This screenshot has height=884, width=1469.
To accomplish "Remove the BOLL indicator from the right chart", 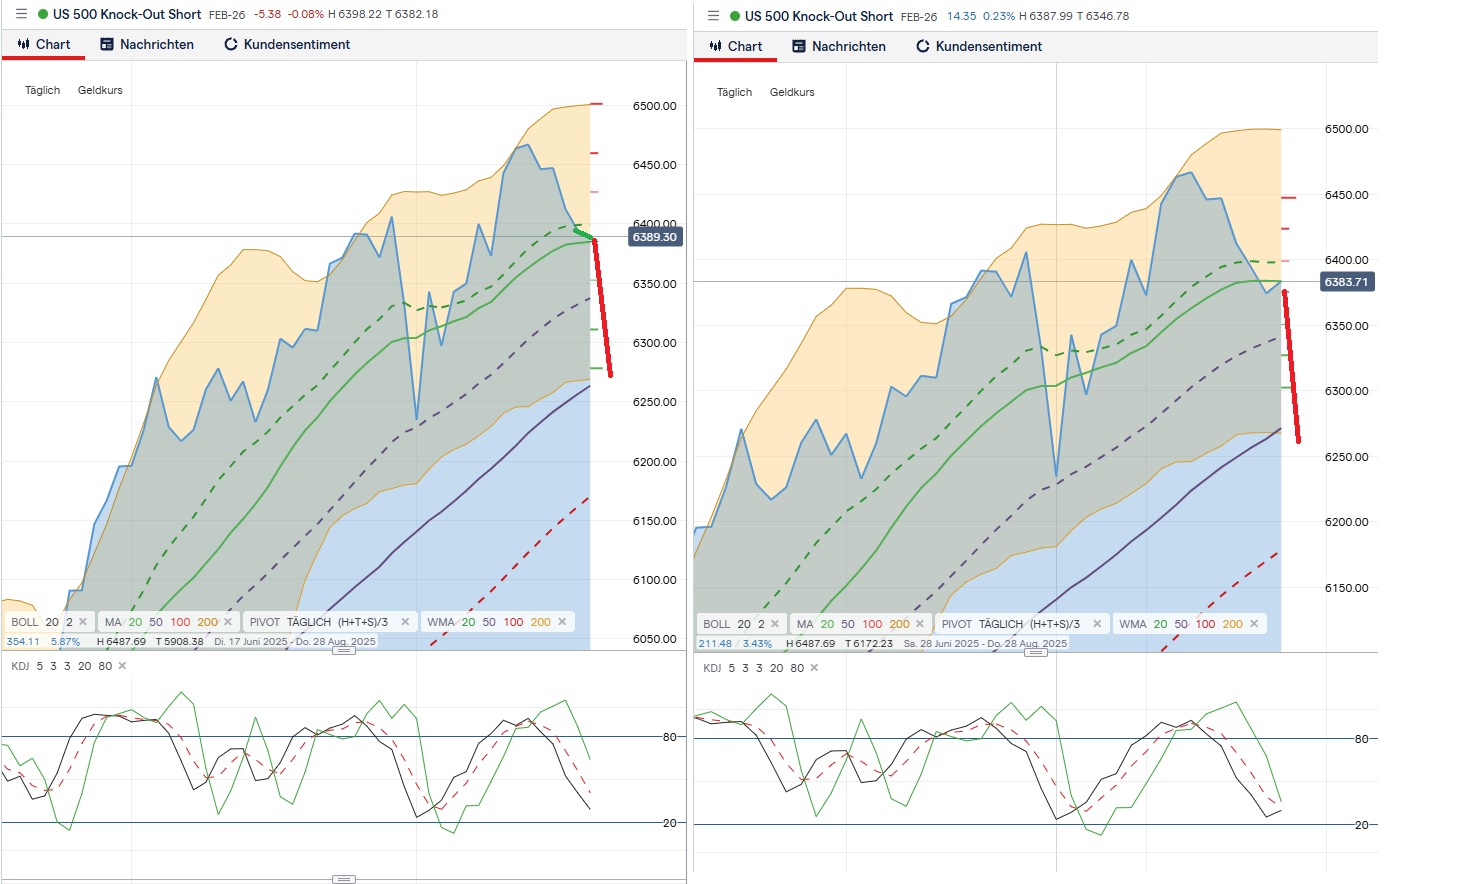I will 775,624.
